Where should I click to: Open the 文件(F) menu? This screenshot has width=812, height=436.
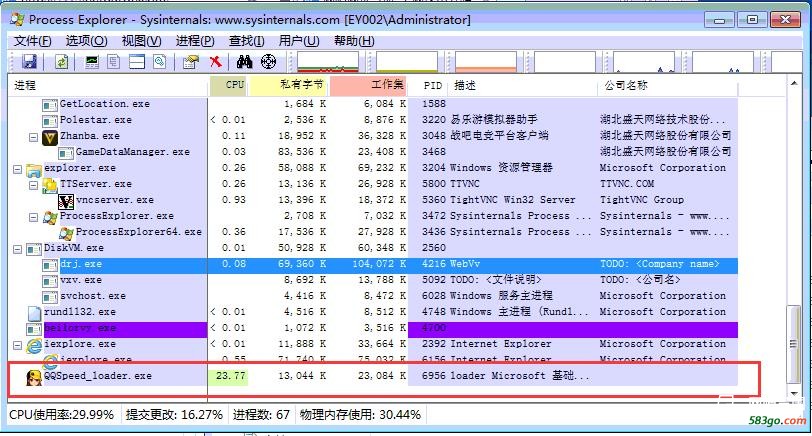[x=32, y=41]
